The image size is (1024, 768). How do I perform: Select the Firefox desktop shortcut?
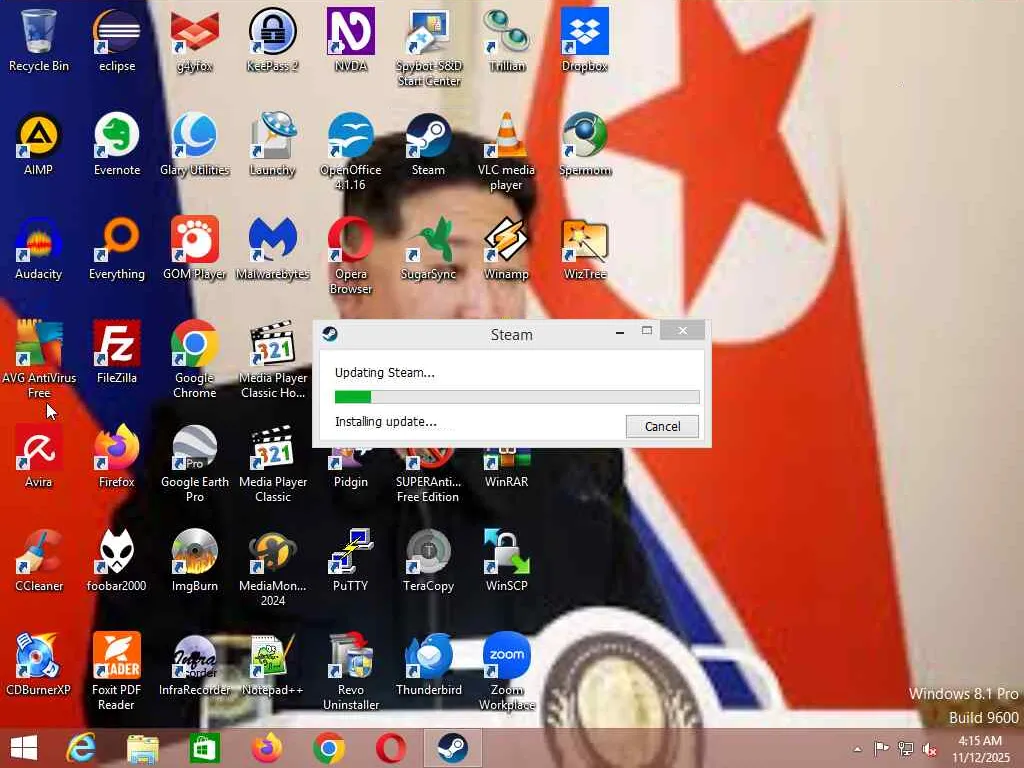point(117,456)
